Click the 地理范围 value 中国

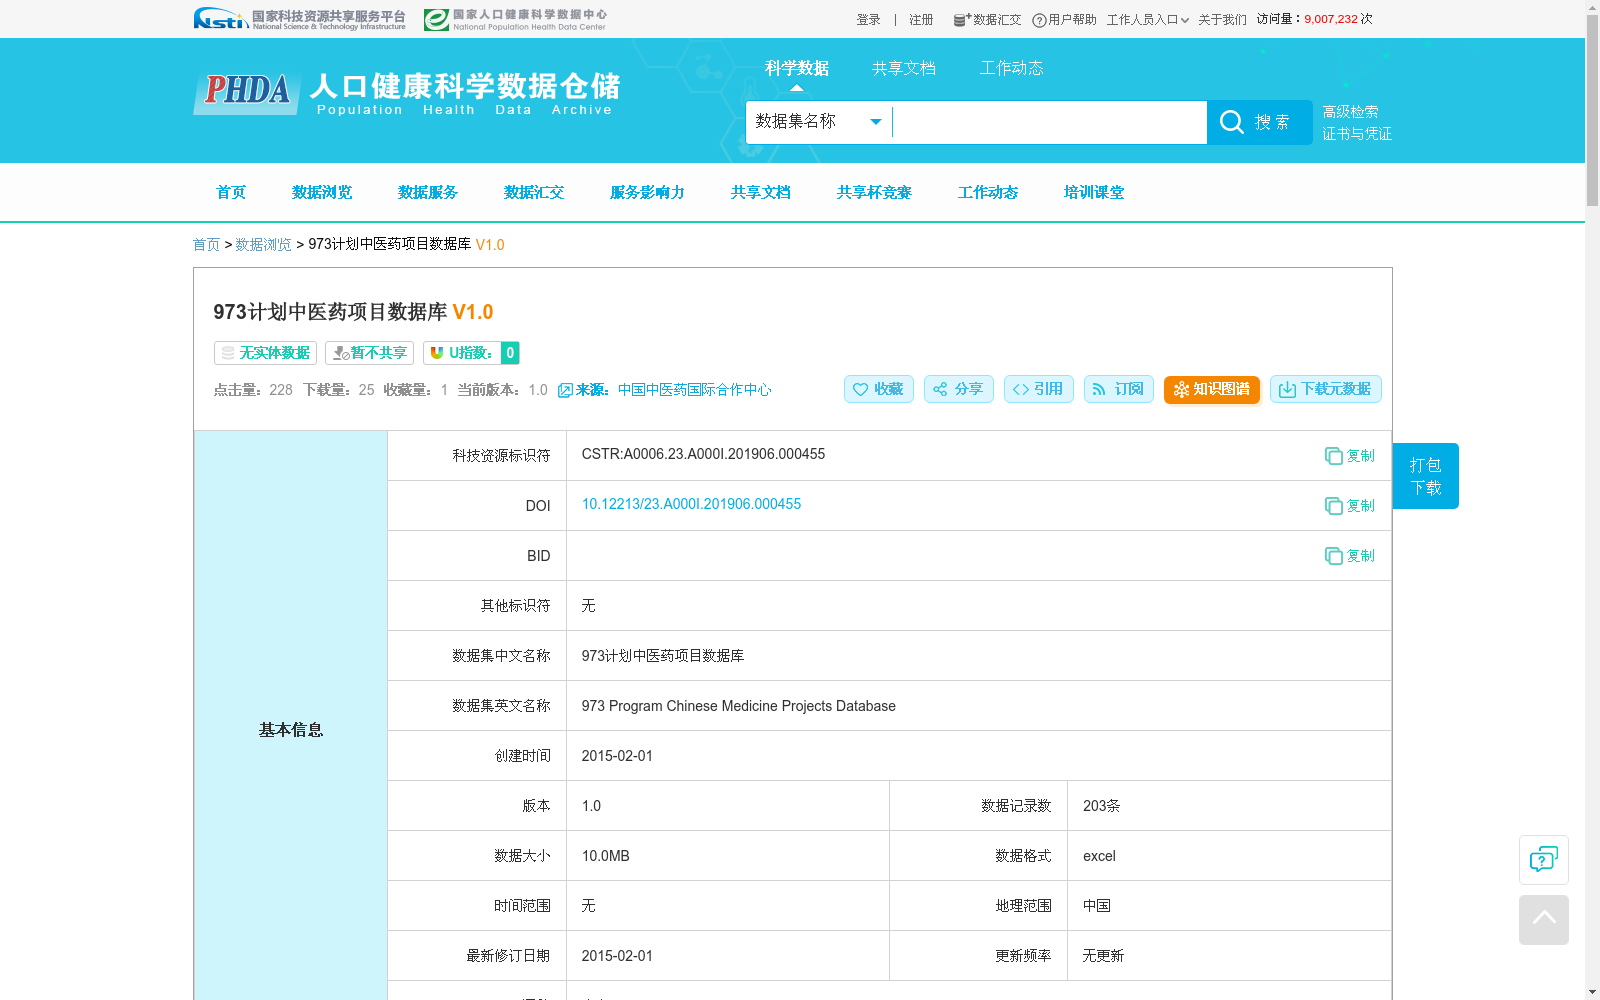(x=1097, y=906)
